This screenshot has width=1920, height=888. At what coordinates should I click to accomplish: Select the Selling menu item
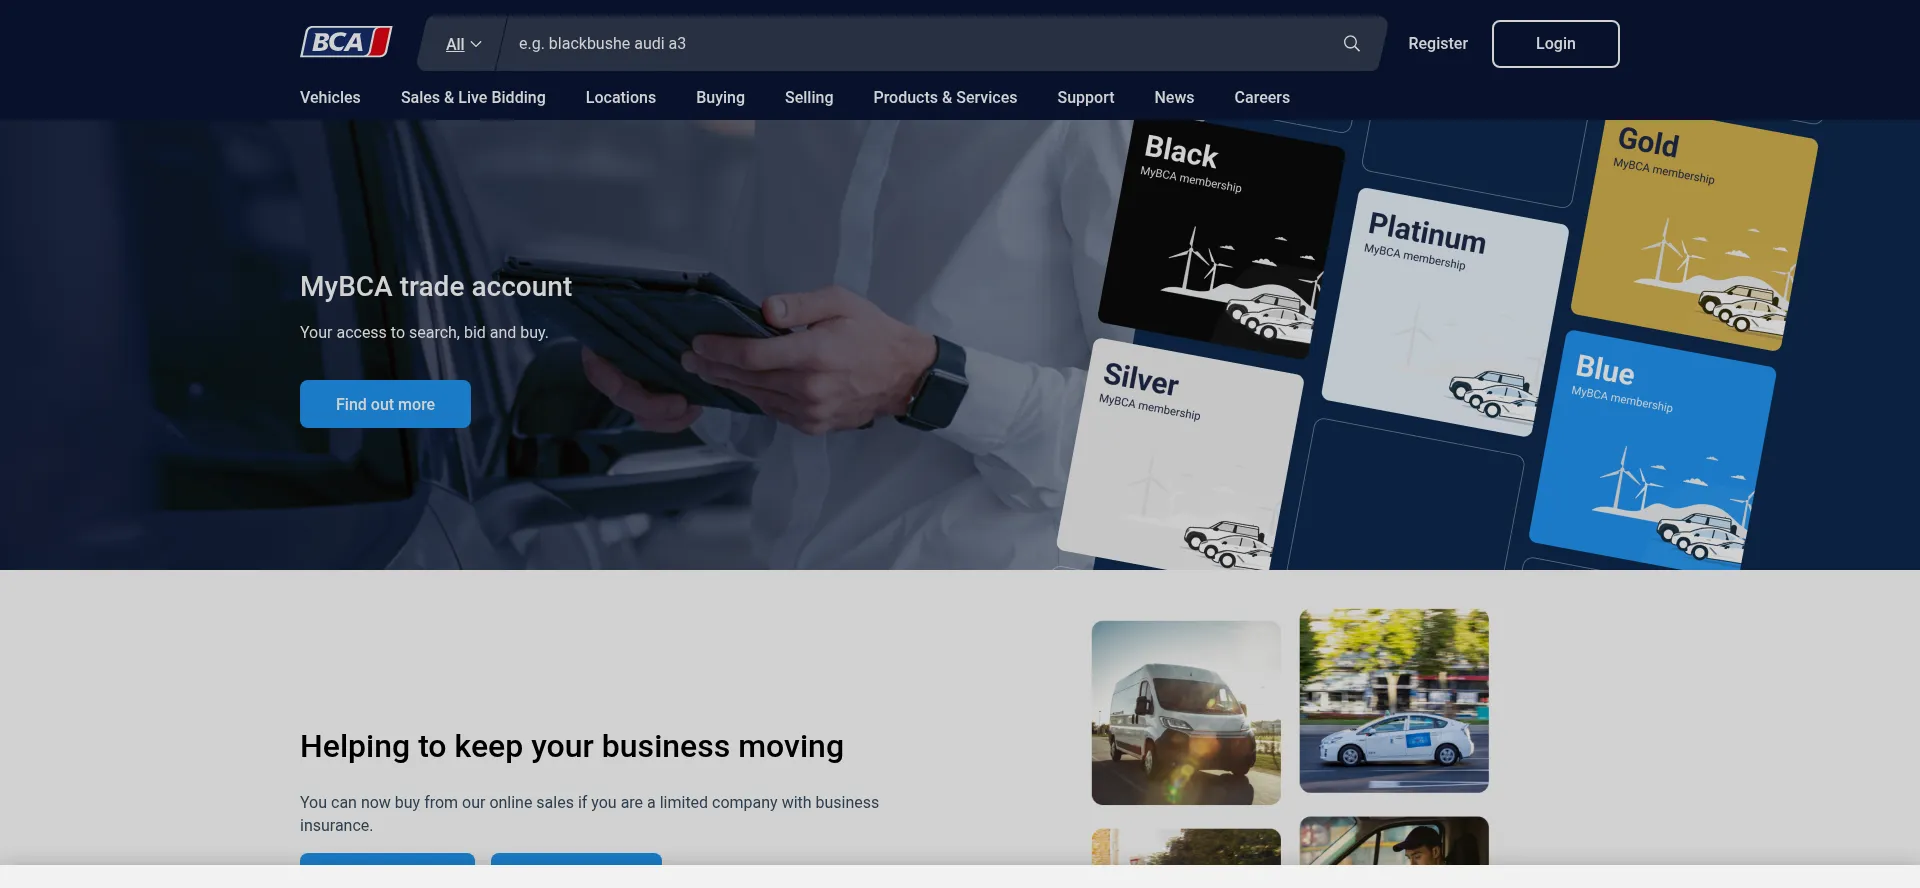(x=808, y=98)
